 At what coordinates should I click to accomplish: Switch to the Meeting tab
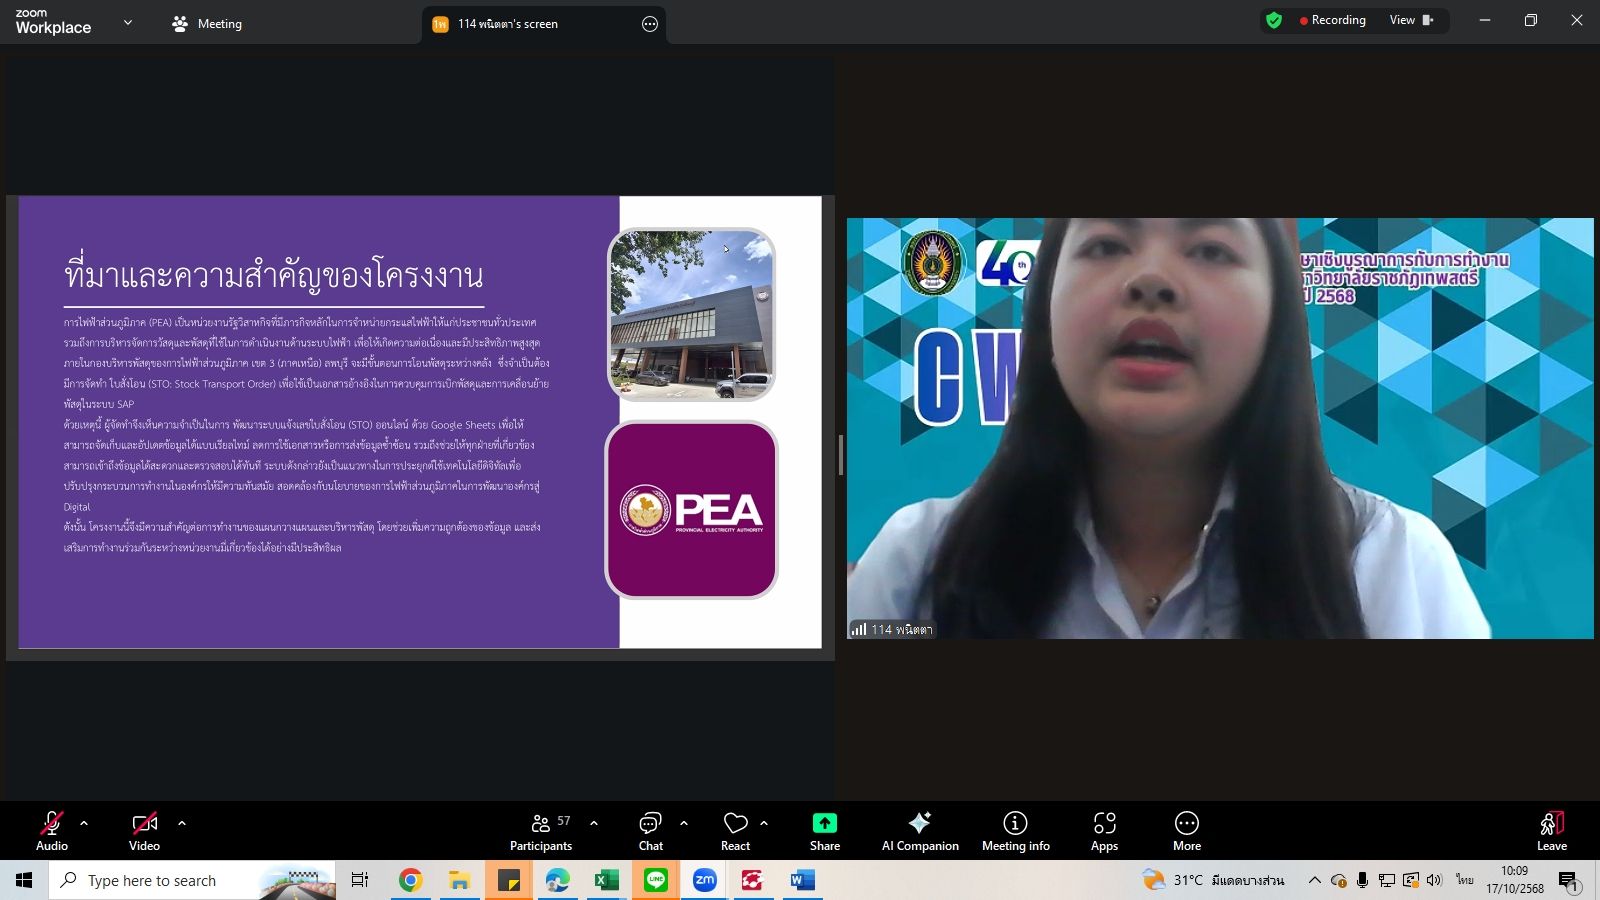click(207, 24)
